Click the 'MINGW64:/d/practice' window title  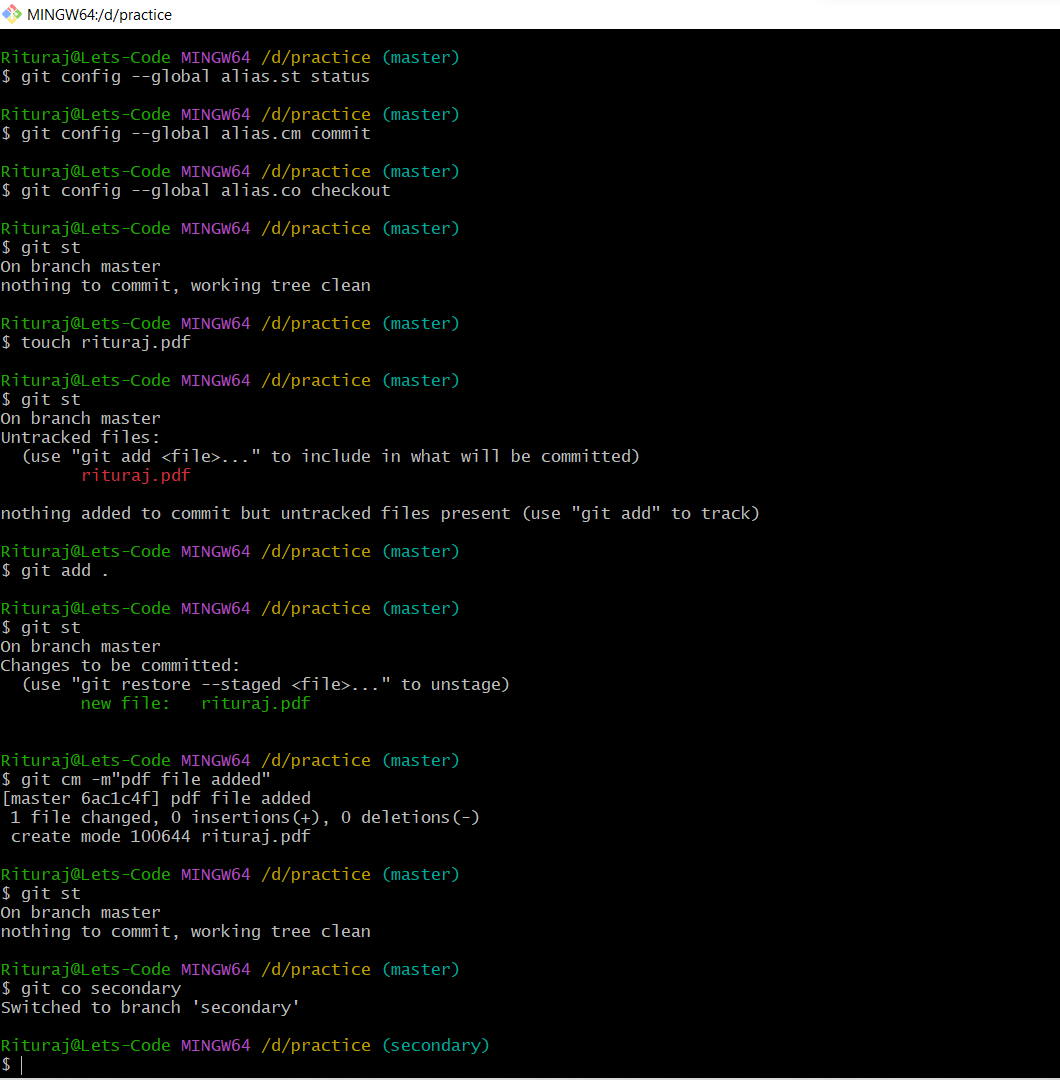coord(99,14)
